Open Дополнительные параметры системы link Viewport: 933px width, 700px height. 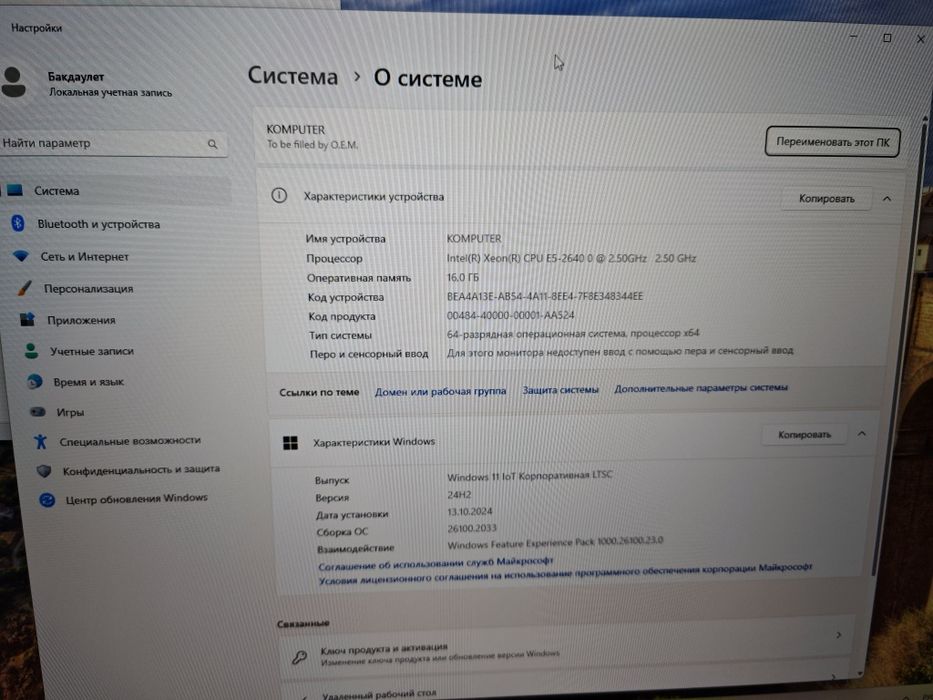(x=701, y=388)
